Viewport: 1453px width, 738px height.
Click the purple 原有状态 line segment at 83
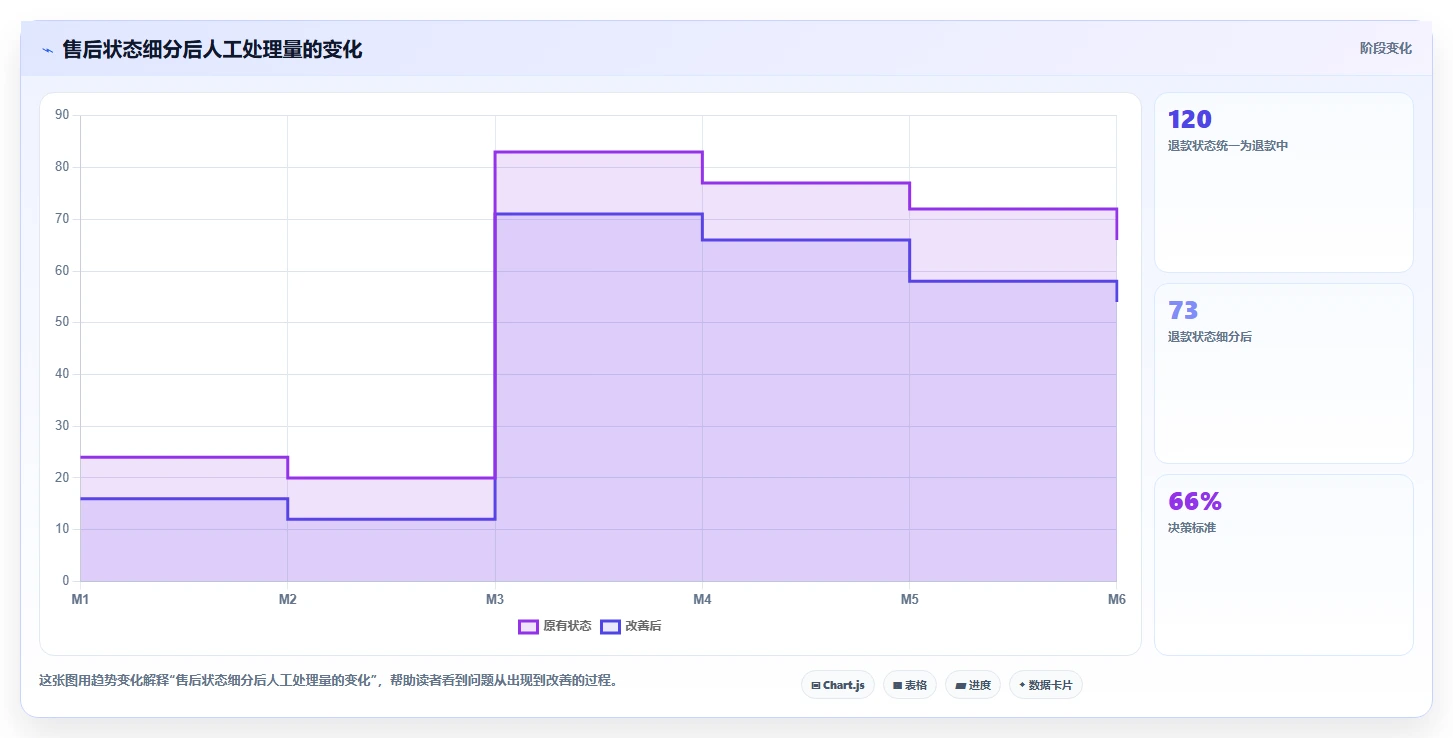click(598, 152)
